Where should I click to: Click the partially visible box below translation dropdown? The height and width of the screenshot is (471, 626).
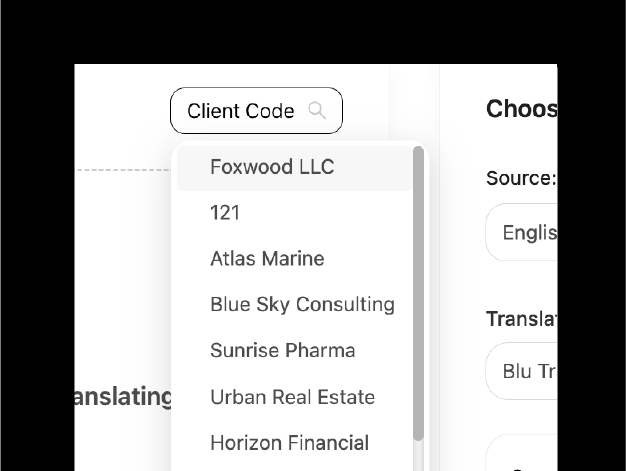click(x=522, y=455)
